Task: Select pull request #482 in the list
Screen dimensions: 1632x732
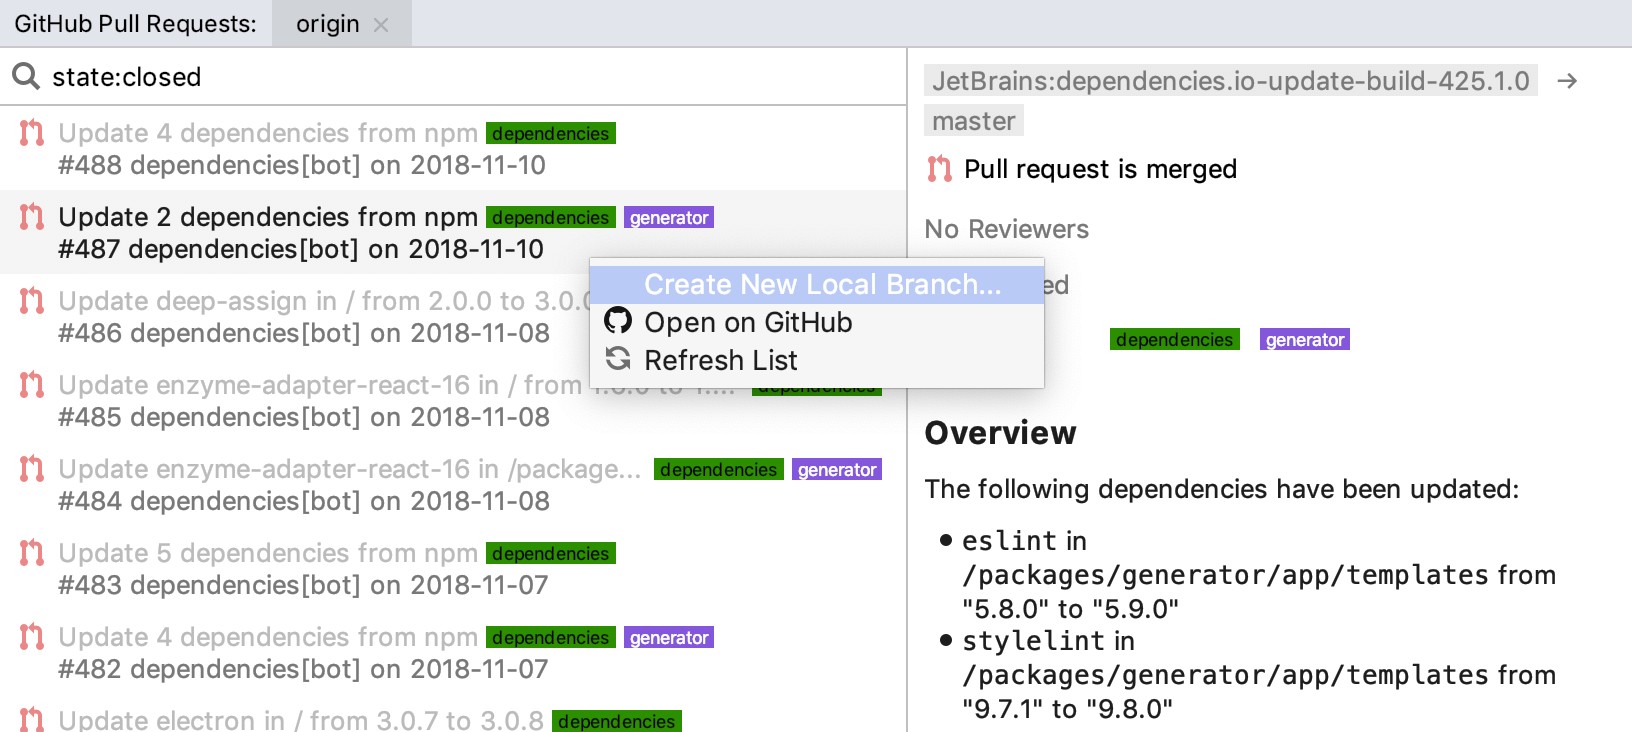Action: click(300, 652)
